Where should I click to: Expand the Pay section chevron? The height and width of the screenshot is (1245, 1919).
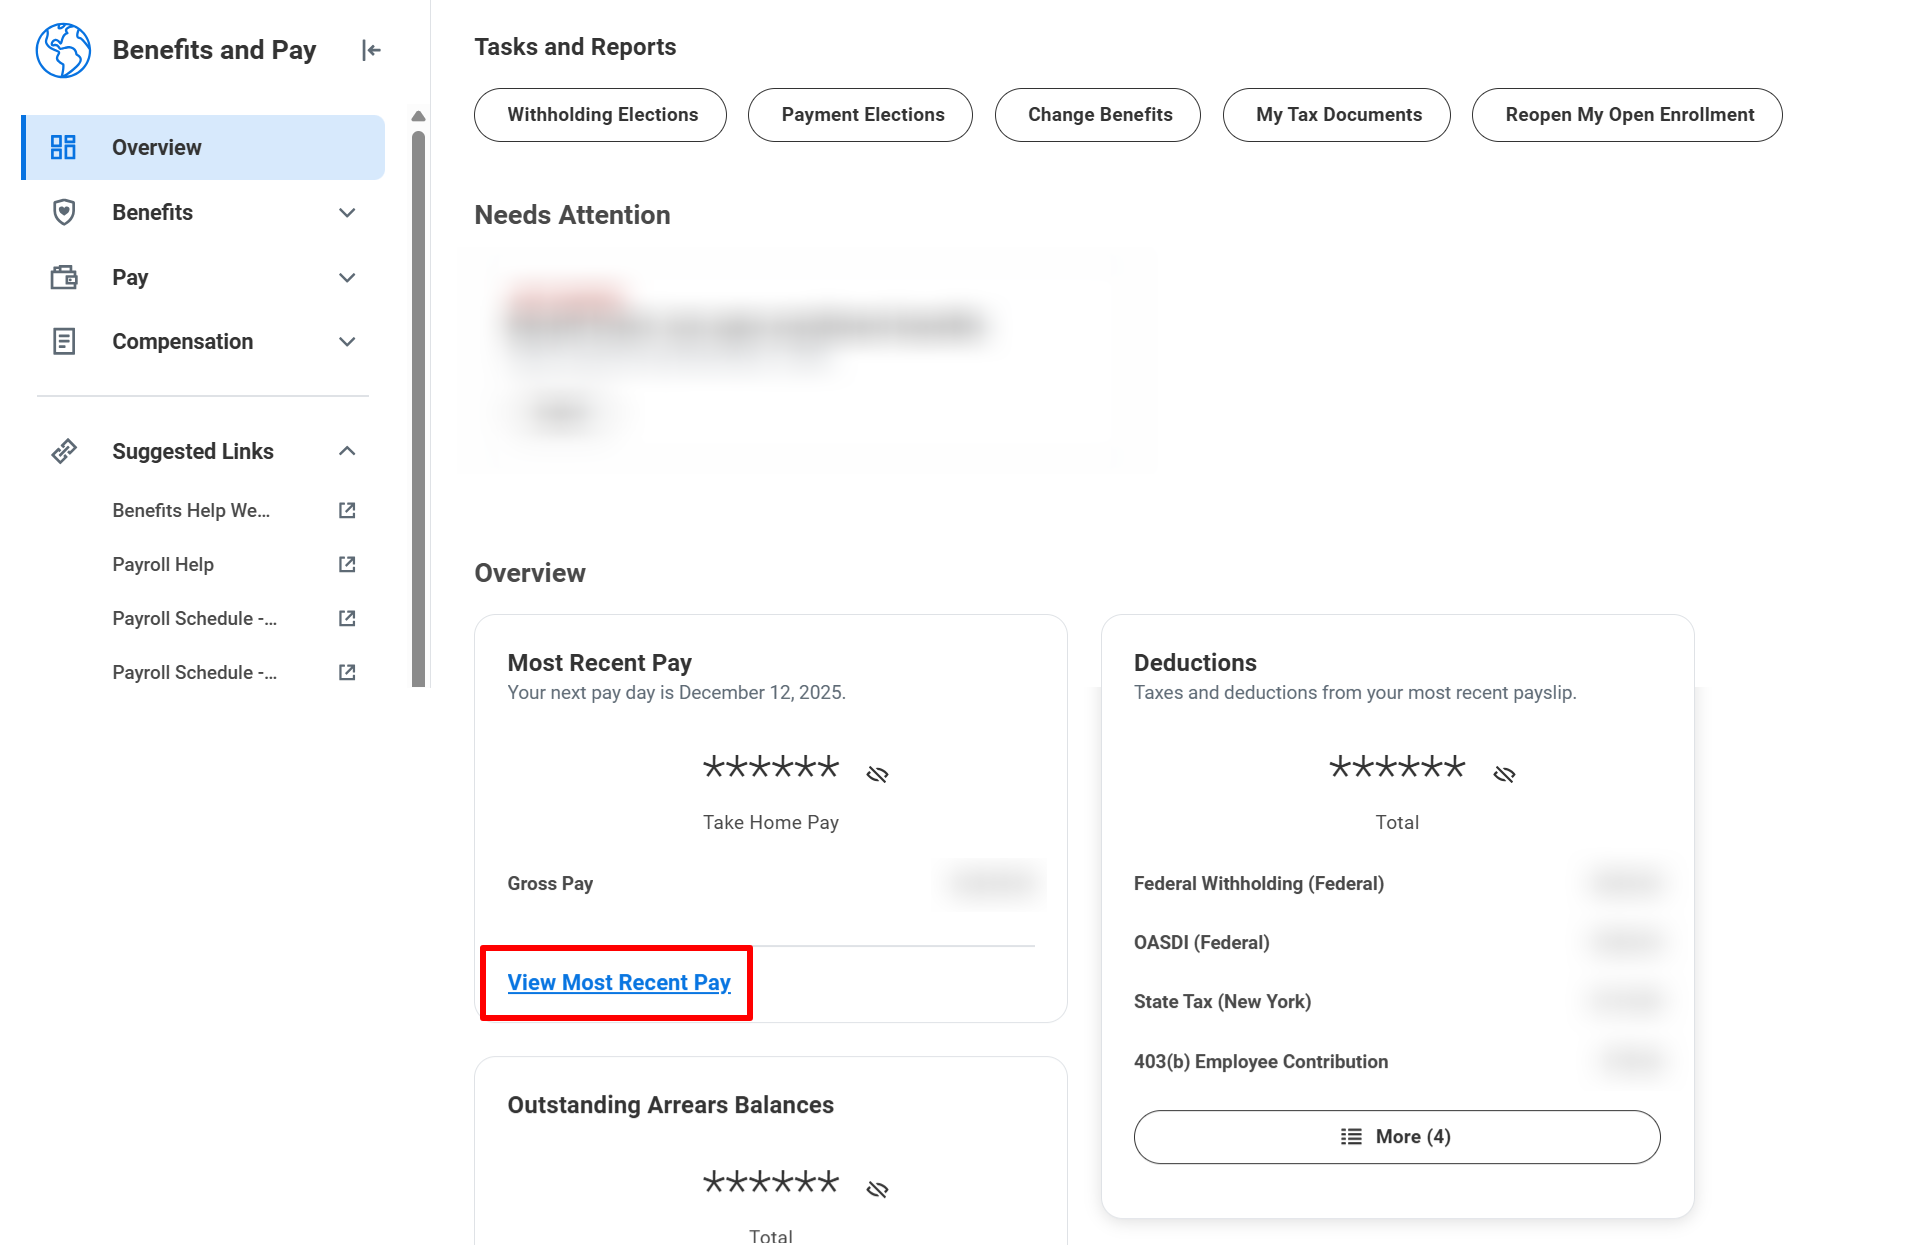(x=347, y=278)
